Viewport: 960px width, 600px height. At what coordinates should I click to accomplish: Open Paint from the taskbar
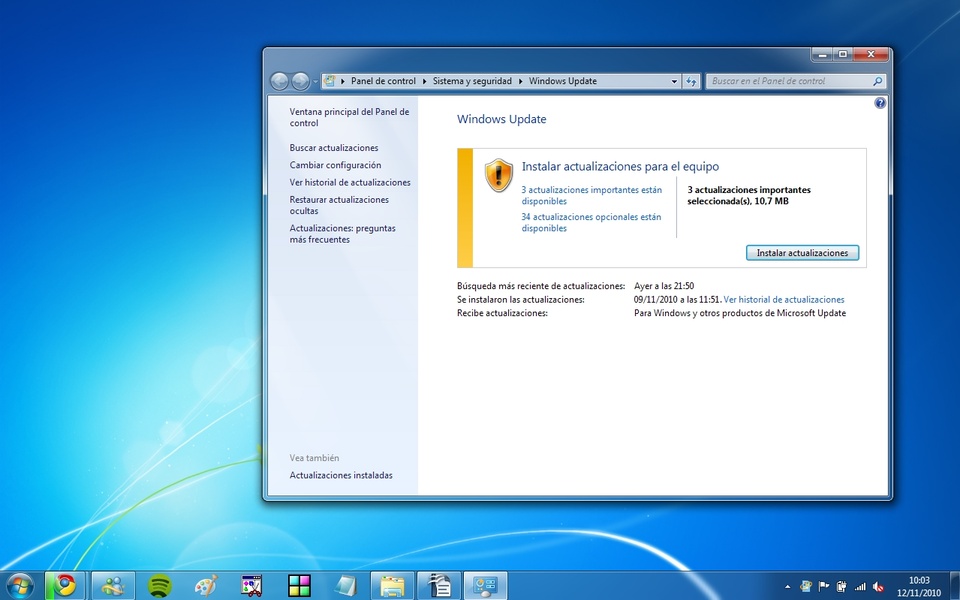205,585
